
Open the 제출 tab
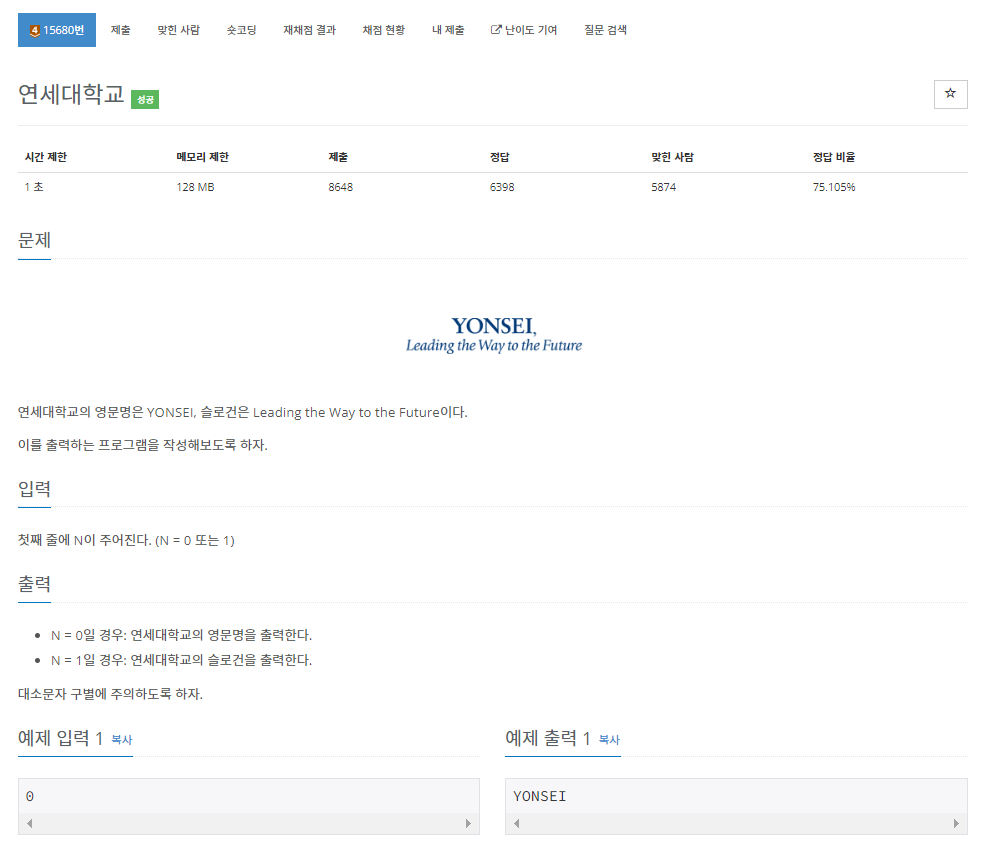pos(121,30)
